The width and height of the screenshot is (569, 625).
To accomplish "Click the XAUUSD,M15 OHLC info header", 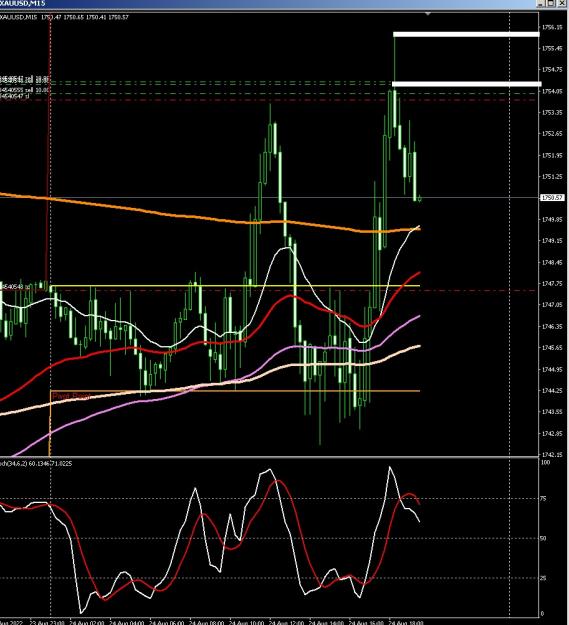I will (64, 17).
